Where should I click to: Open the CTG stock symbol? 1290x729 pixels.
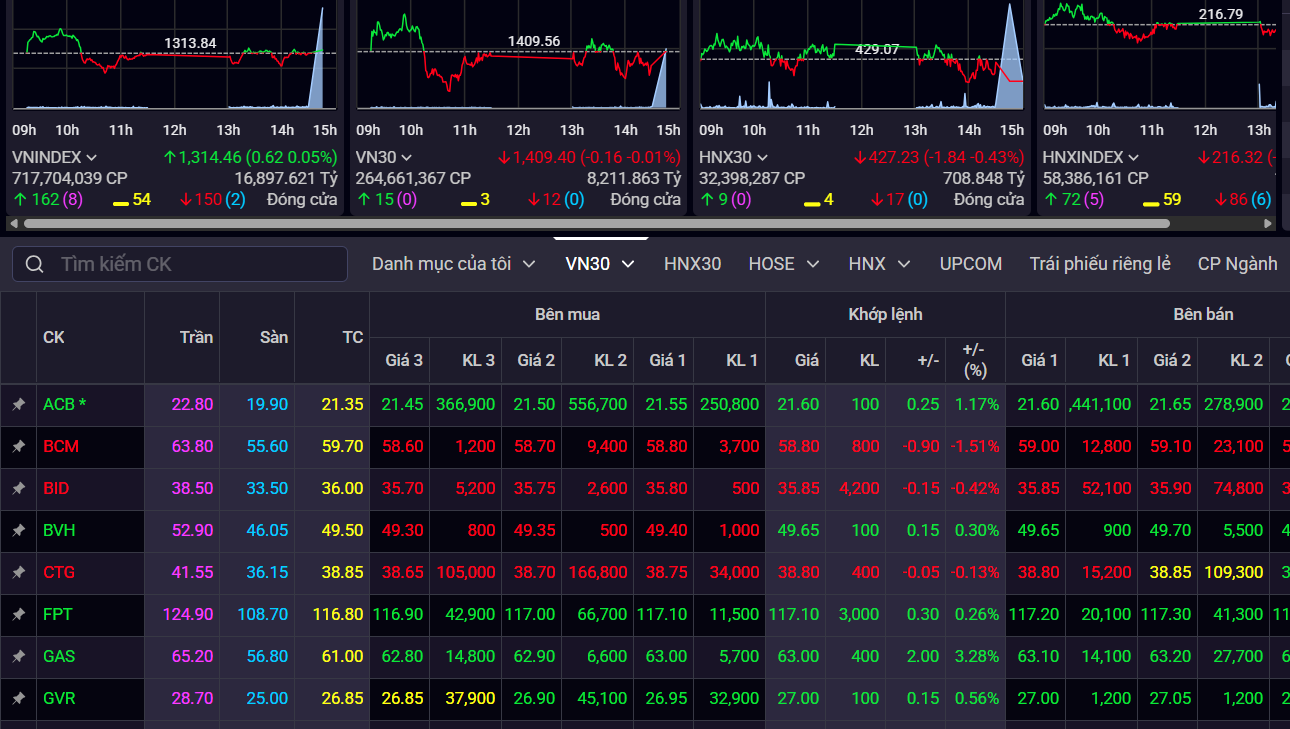[59, 573]
